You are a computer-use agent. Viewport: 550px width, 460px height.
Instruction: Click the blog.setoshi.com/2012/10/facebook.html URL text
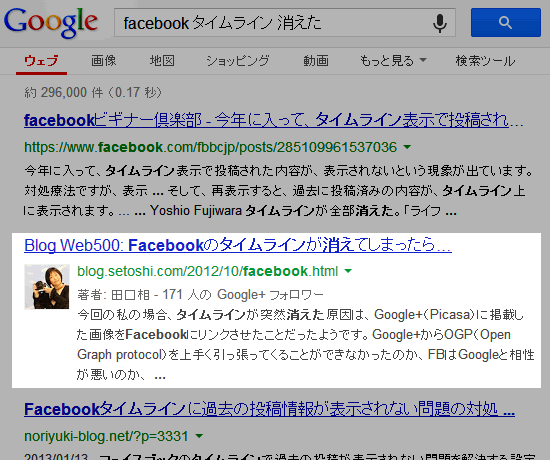point(207,271)
